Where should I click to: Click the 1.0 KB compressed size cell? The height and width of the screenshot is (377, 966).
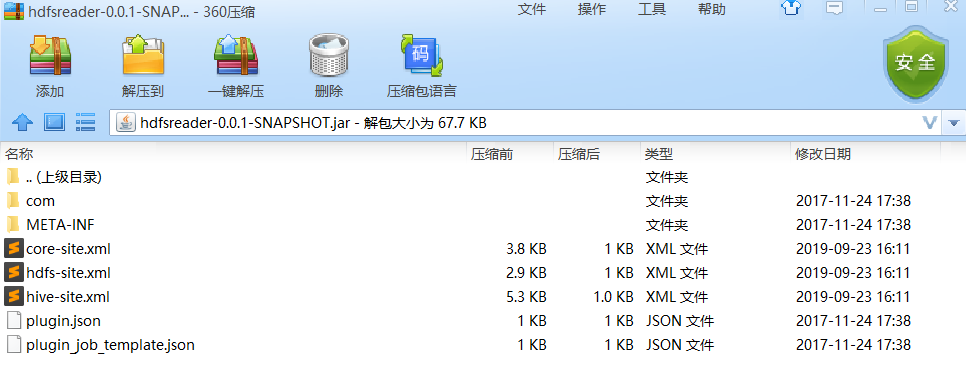click(613, 296)
